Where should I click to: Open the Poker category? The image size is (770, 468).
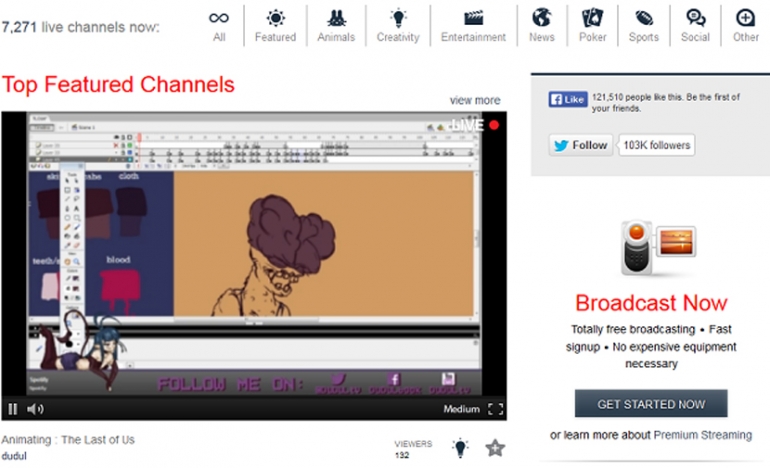point(592,26)
